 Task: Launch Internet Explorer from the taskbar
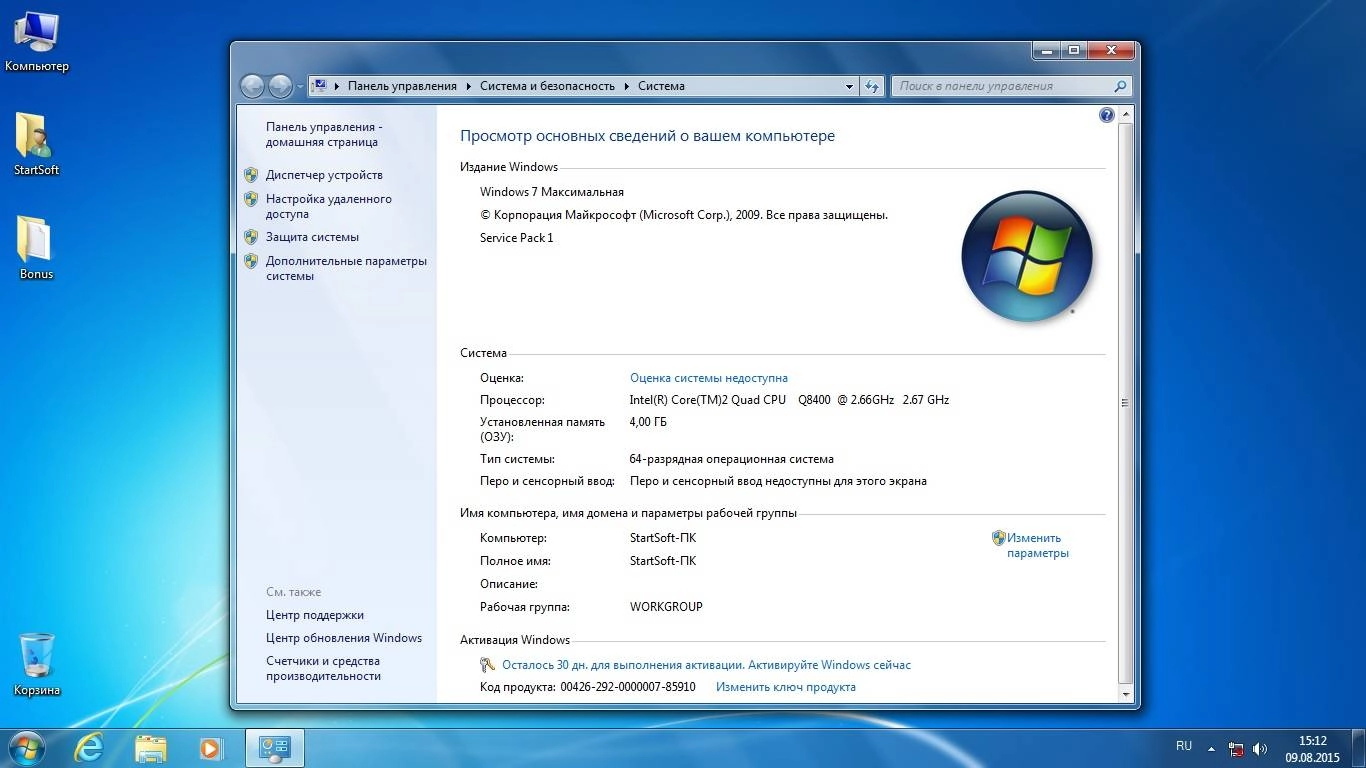tap(89, 748)
